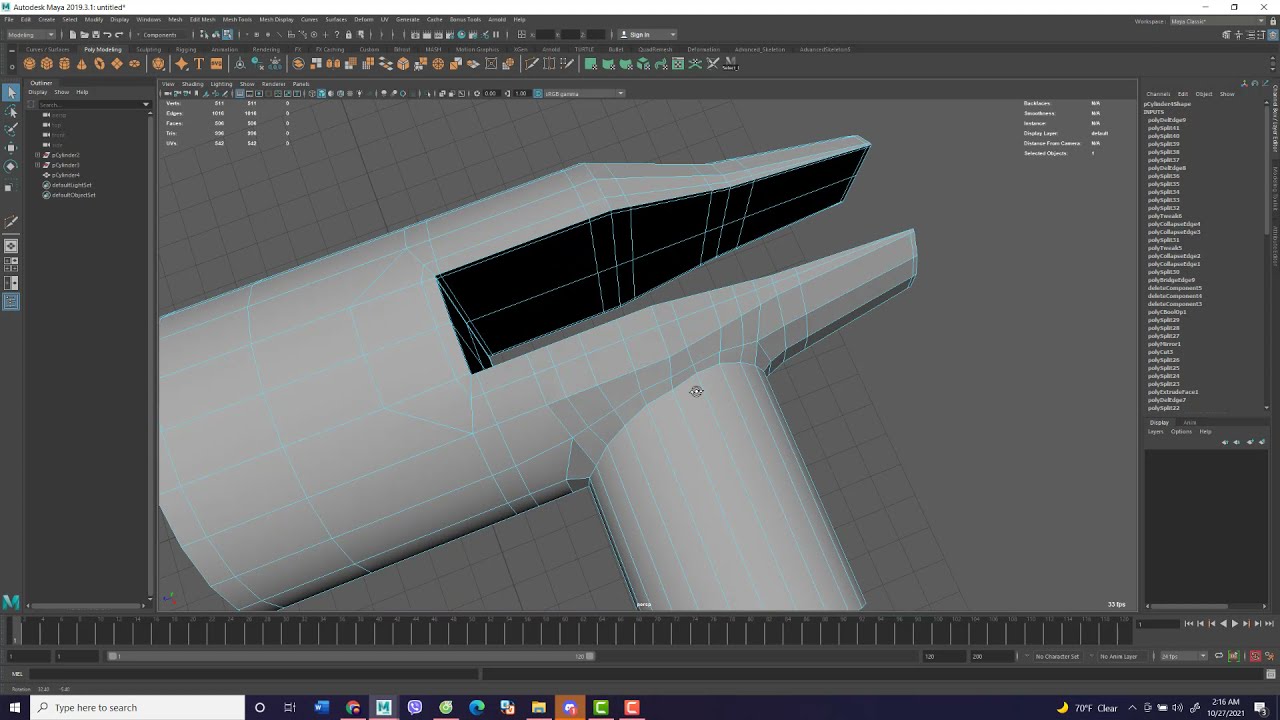Activate the Lasso select tool
Image resolution: width=1280 pixels, height=720 pixels.
(11, 112)
